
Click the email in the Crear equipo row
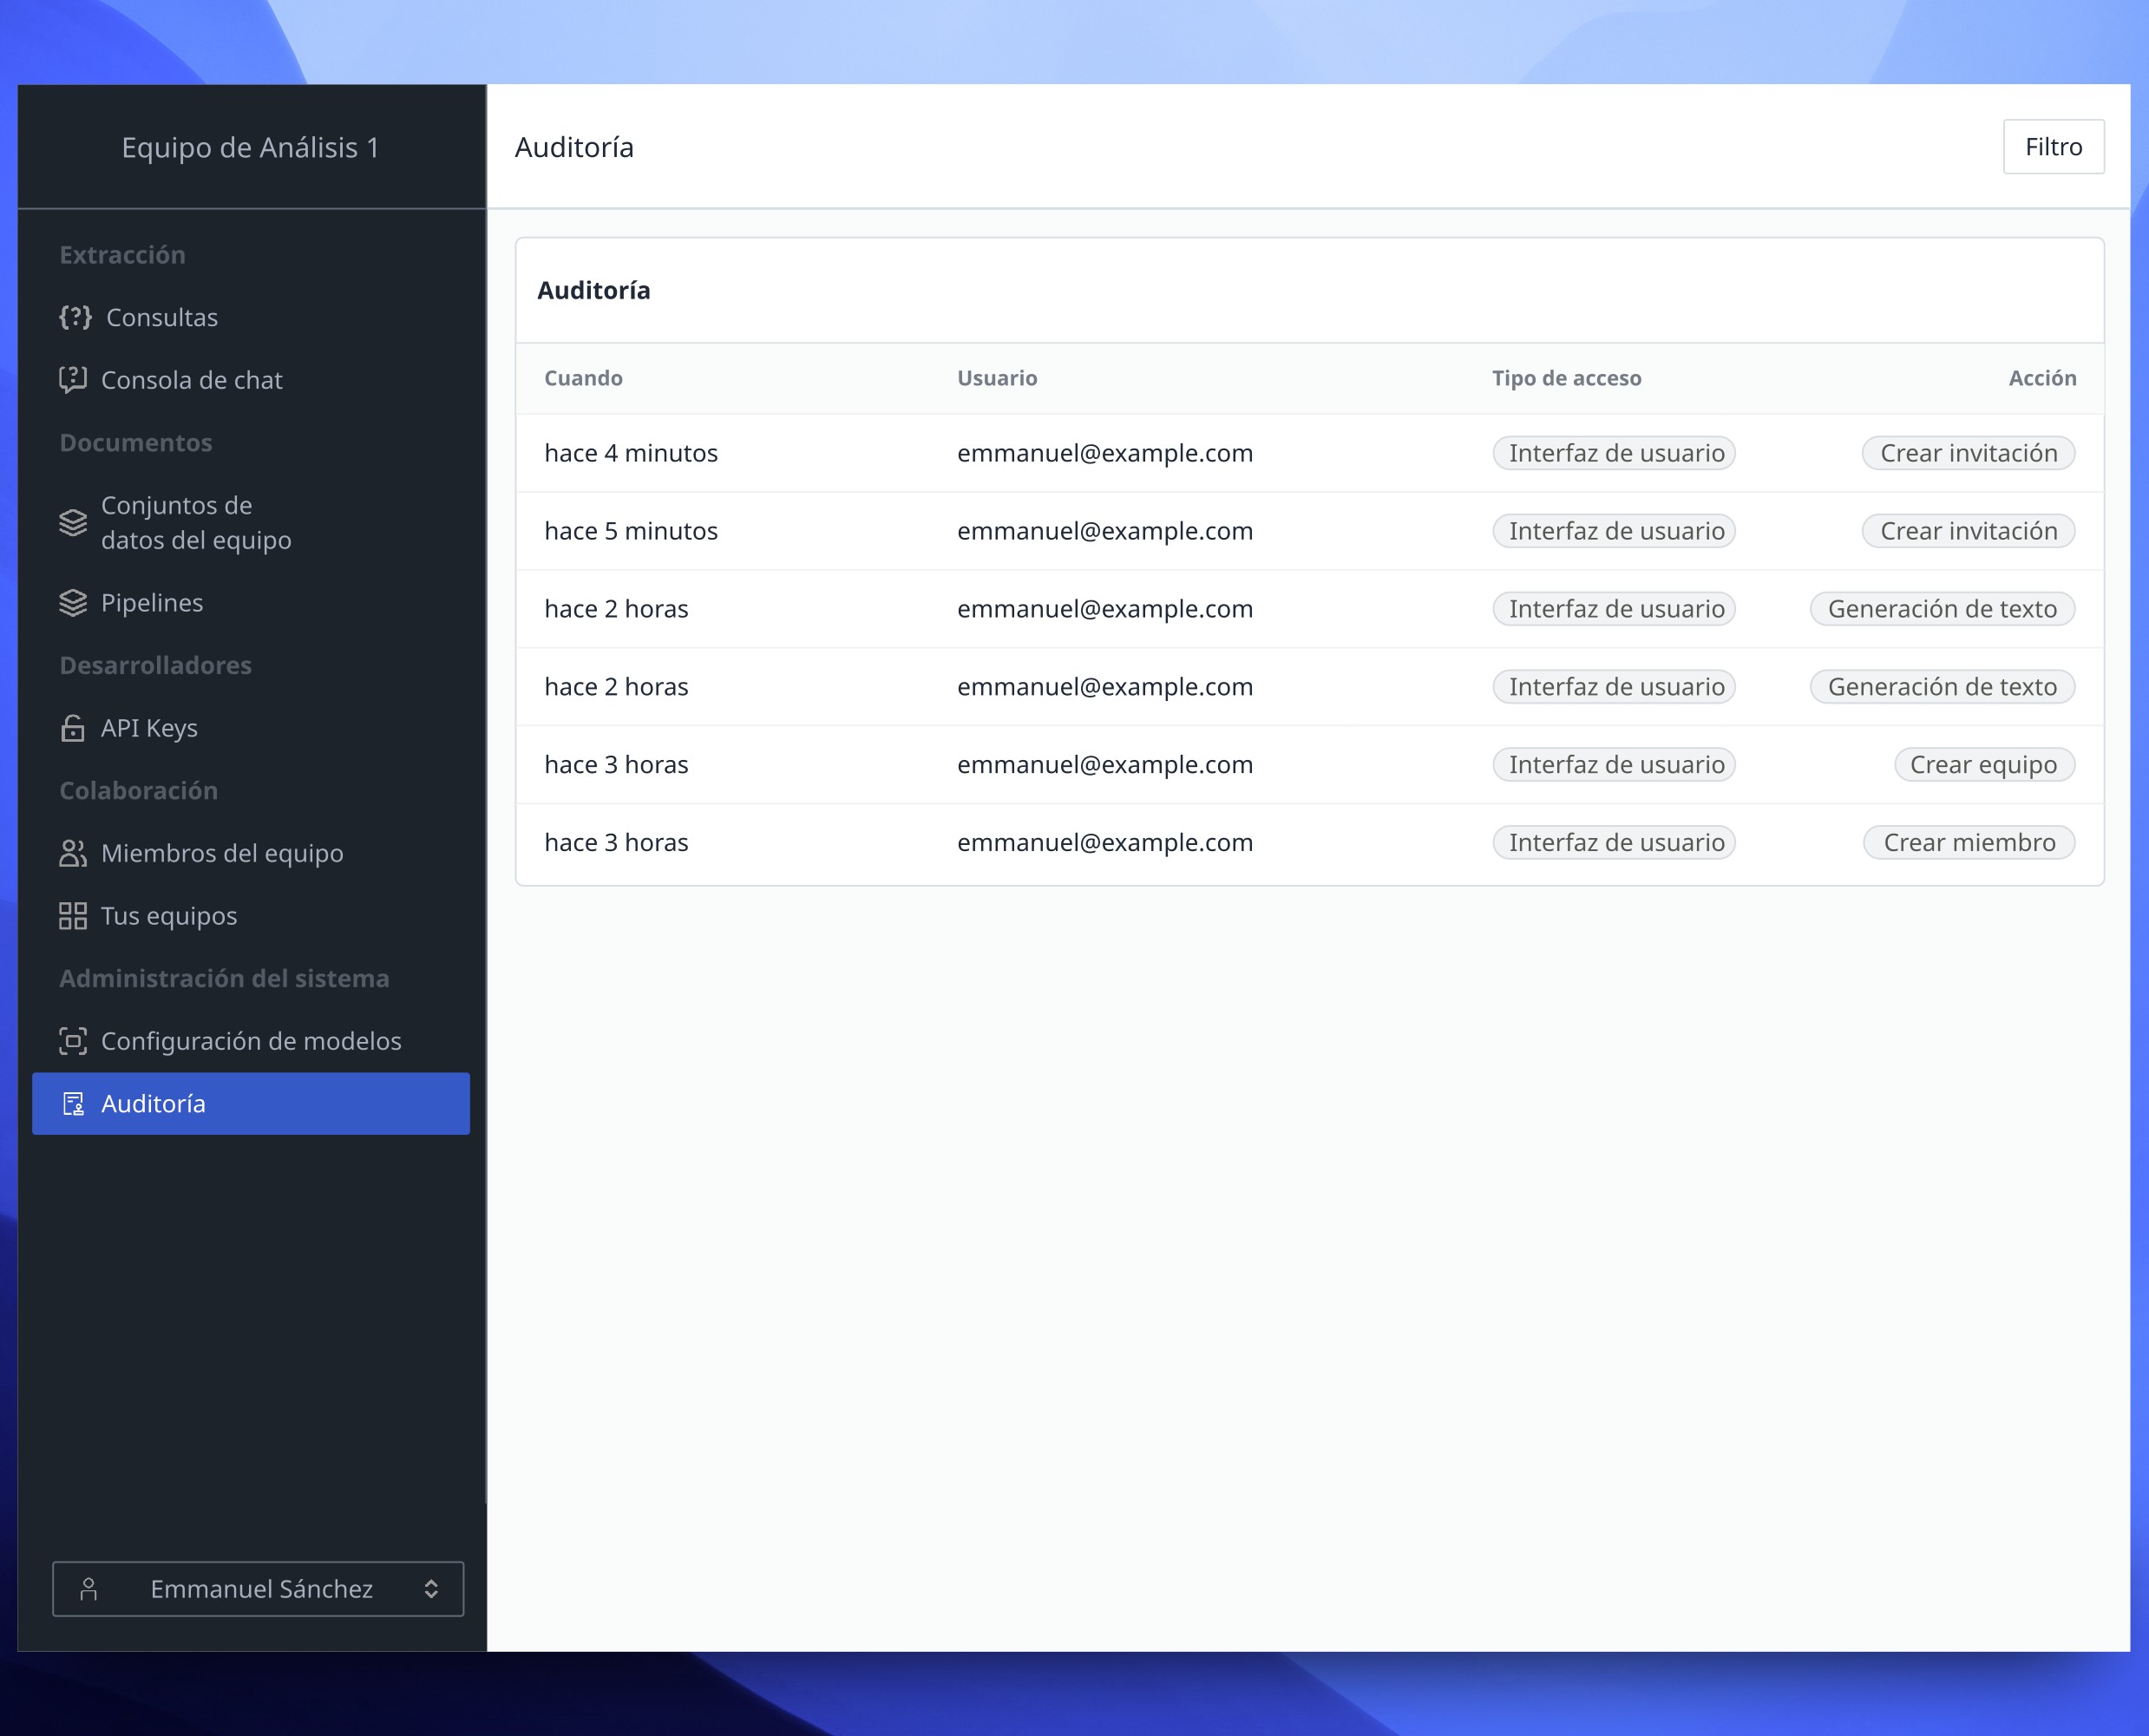(1105, 765)
